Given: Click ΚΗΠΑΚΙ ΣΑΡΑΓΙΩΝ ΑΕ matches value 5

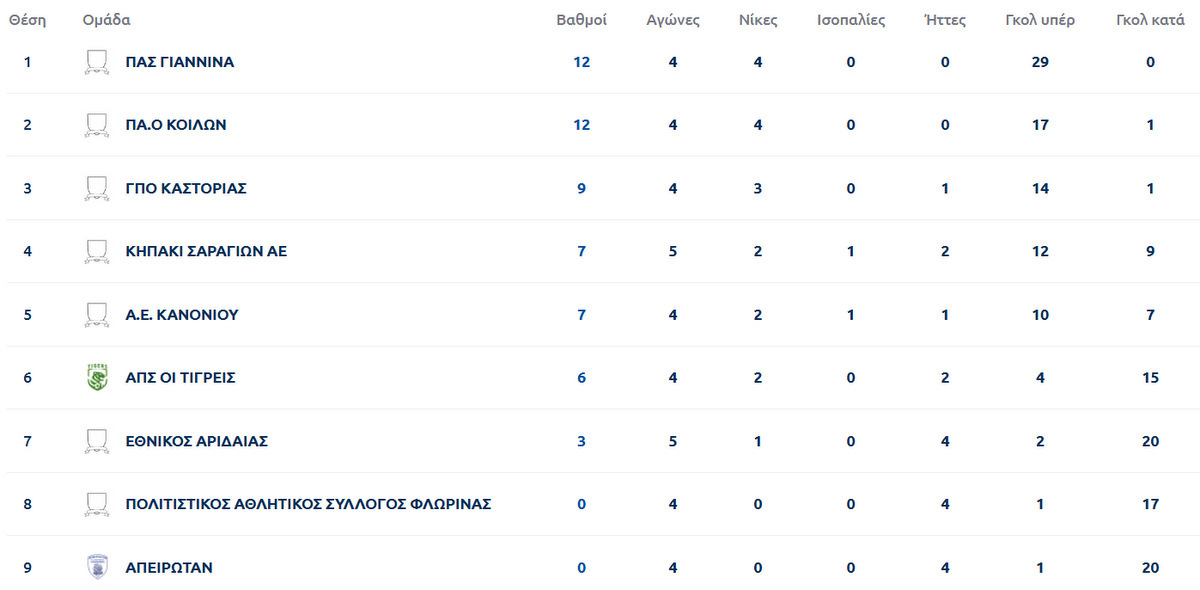Looking at the screenshot, I should [x=673, y=251].
